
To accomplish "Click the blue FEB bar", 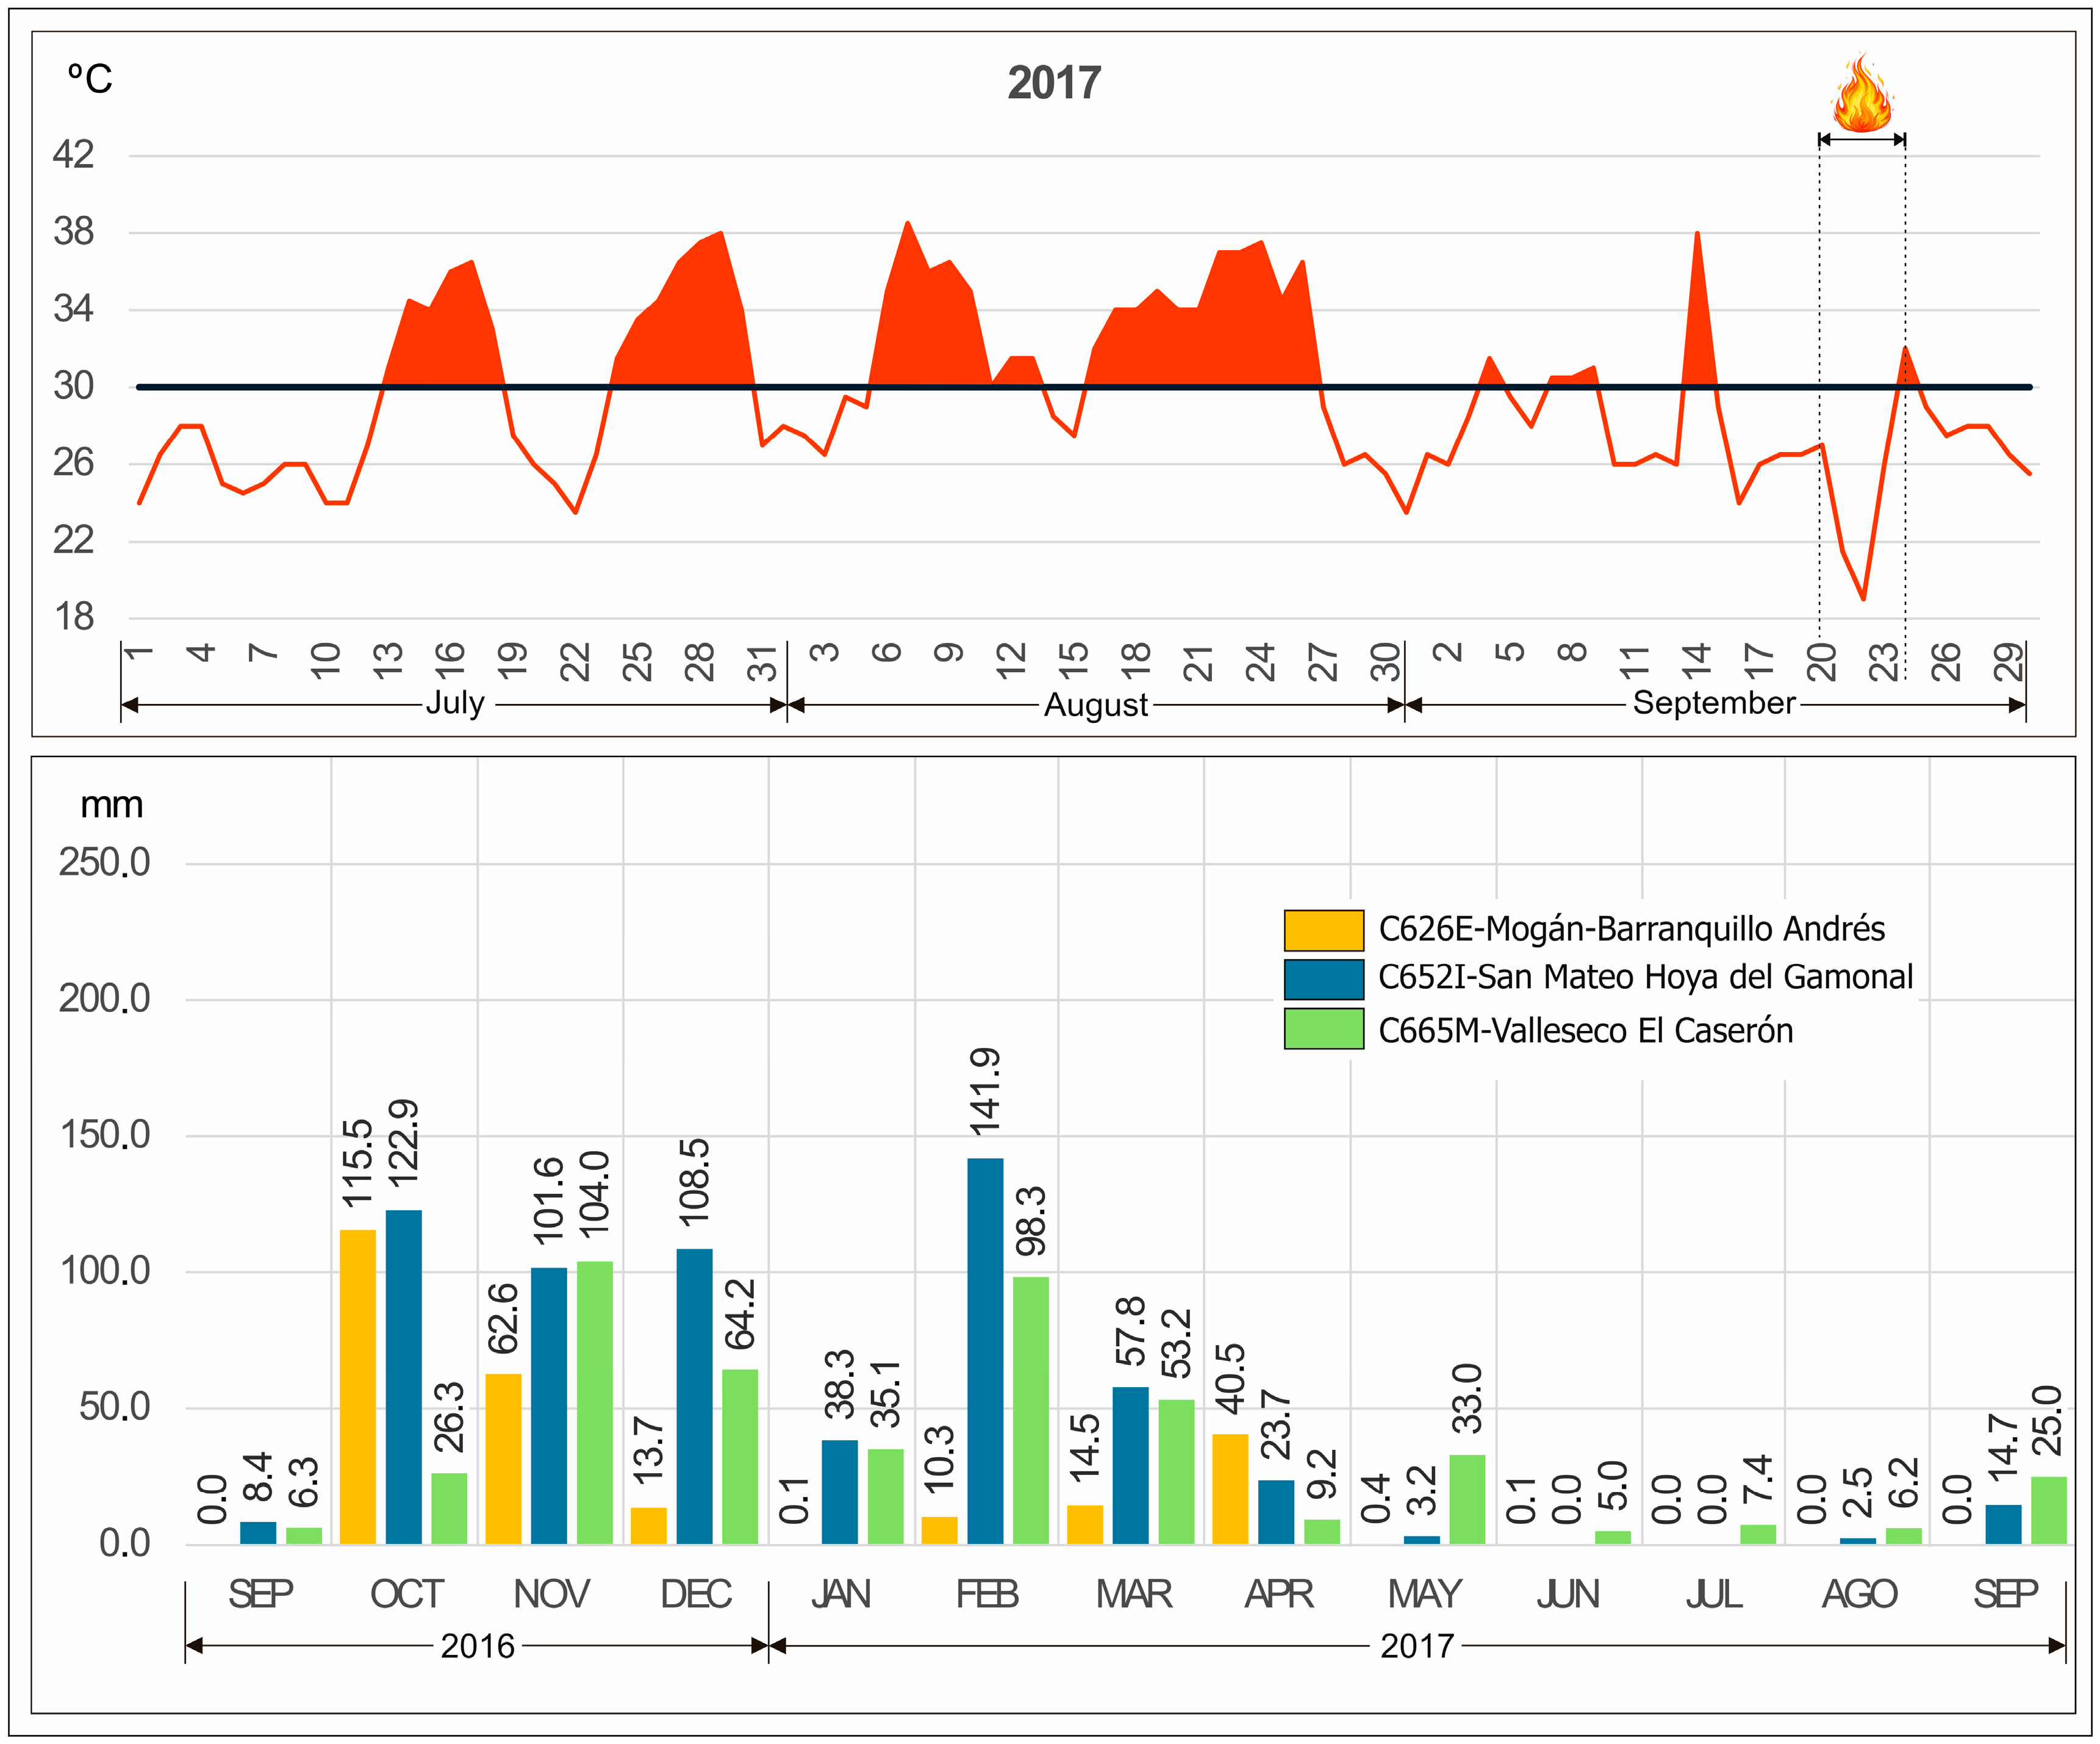I will tap(985, 1351).
